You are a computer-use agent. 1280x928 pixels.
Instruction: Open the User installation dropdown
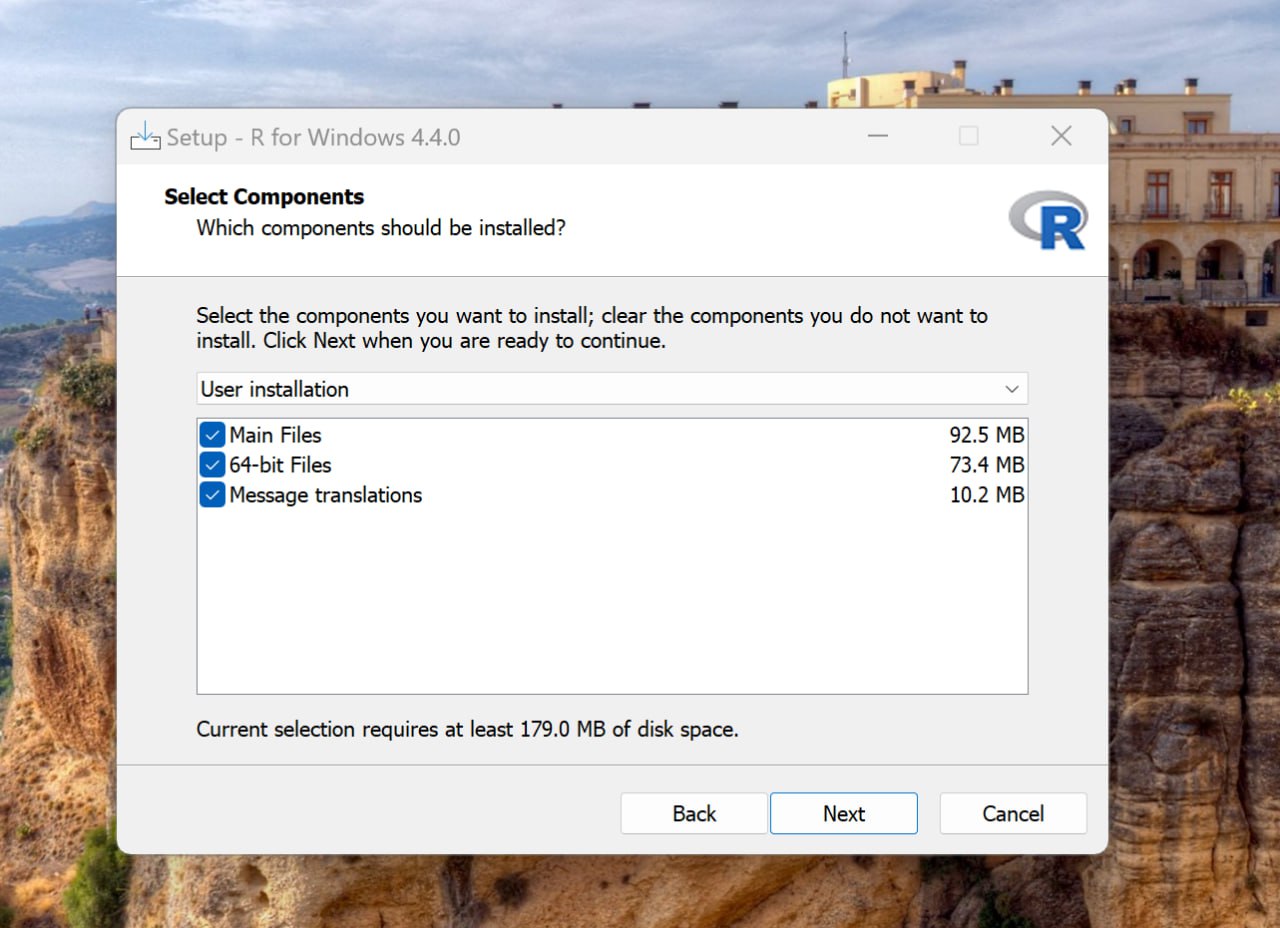pyautogui.click(x=612, y=389)
